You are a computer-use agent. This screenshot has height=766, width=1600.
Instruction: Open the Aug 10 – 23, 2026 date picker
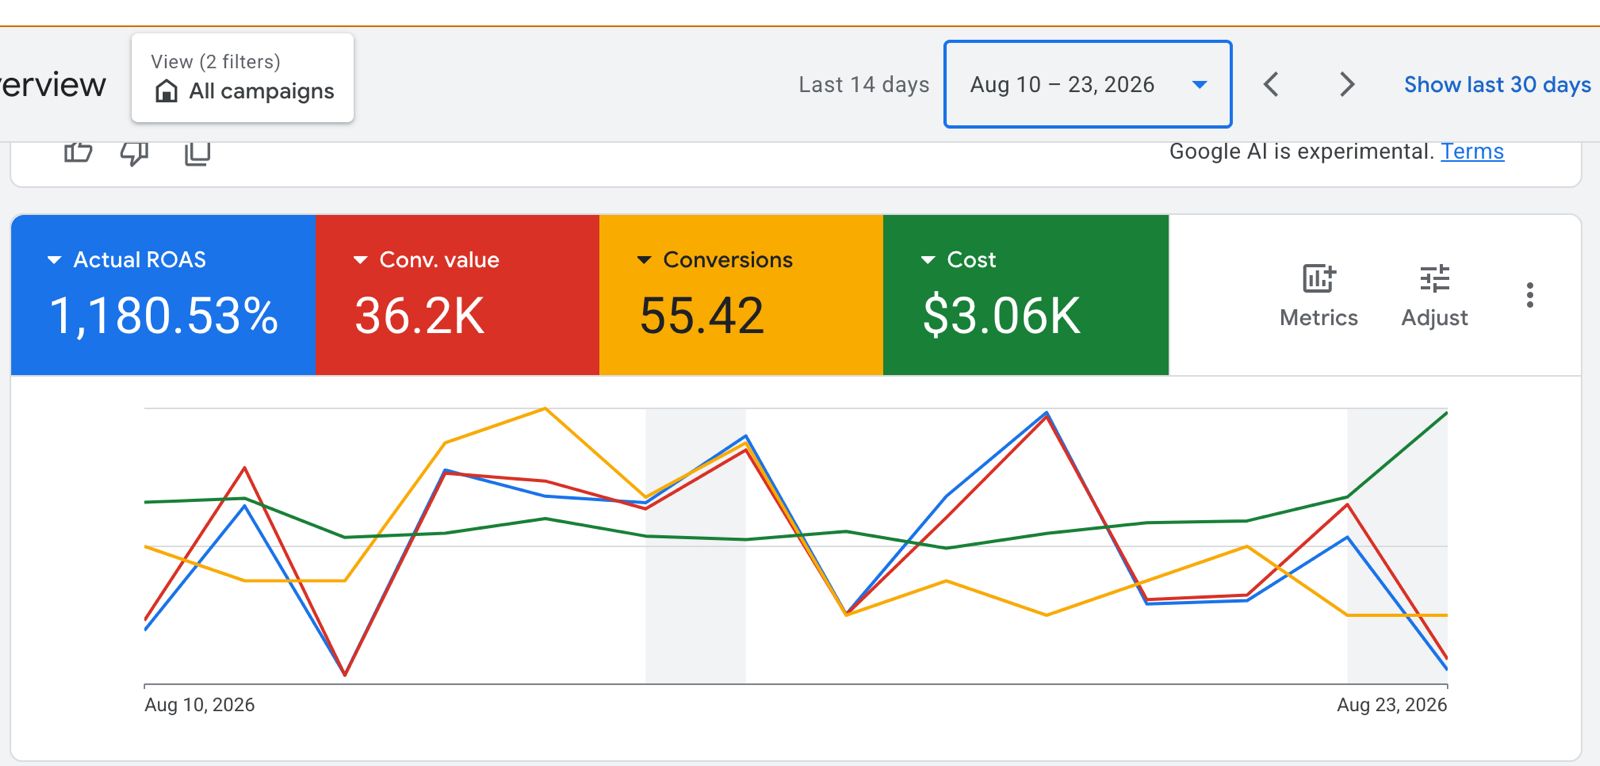[x=1088, y=84]
